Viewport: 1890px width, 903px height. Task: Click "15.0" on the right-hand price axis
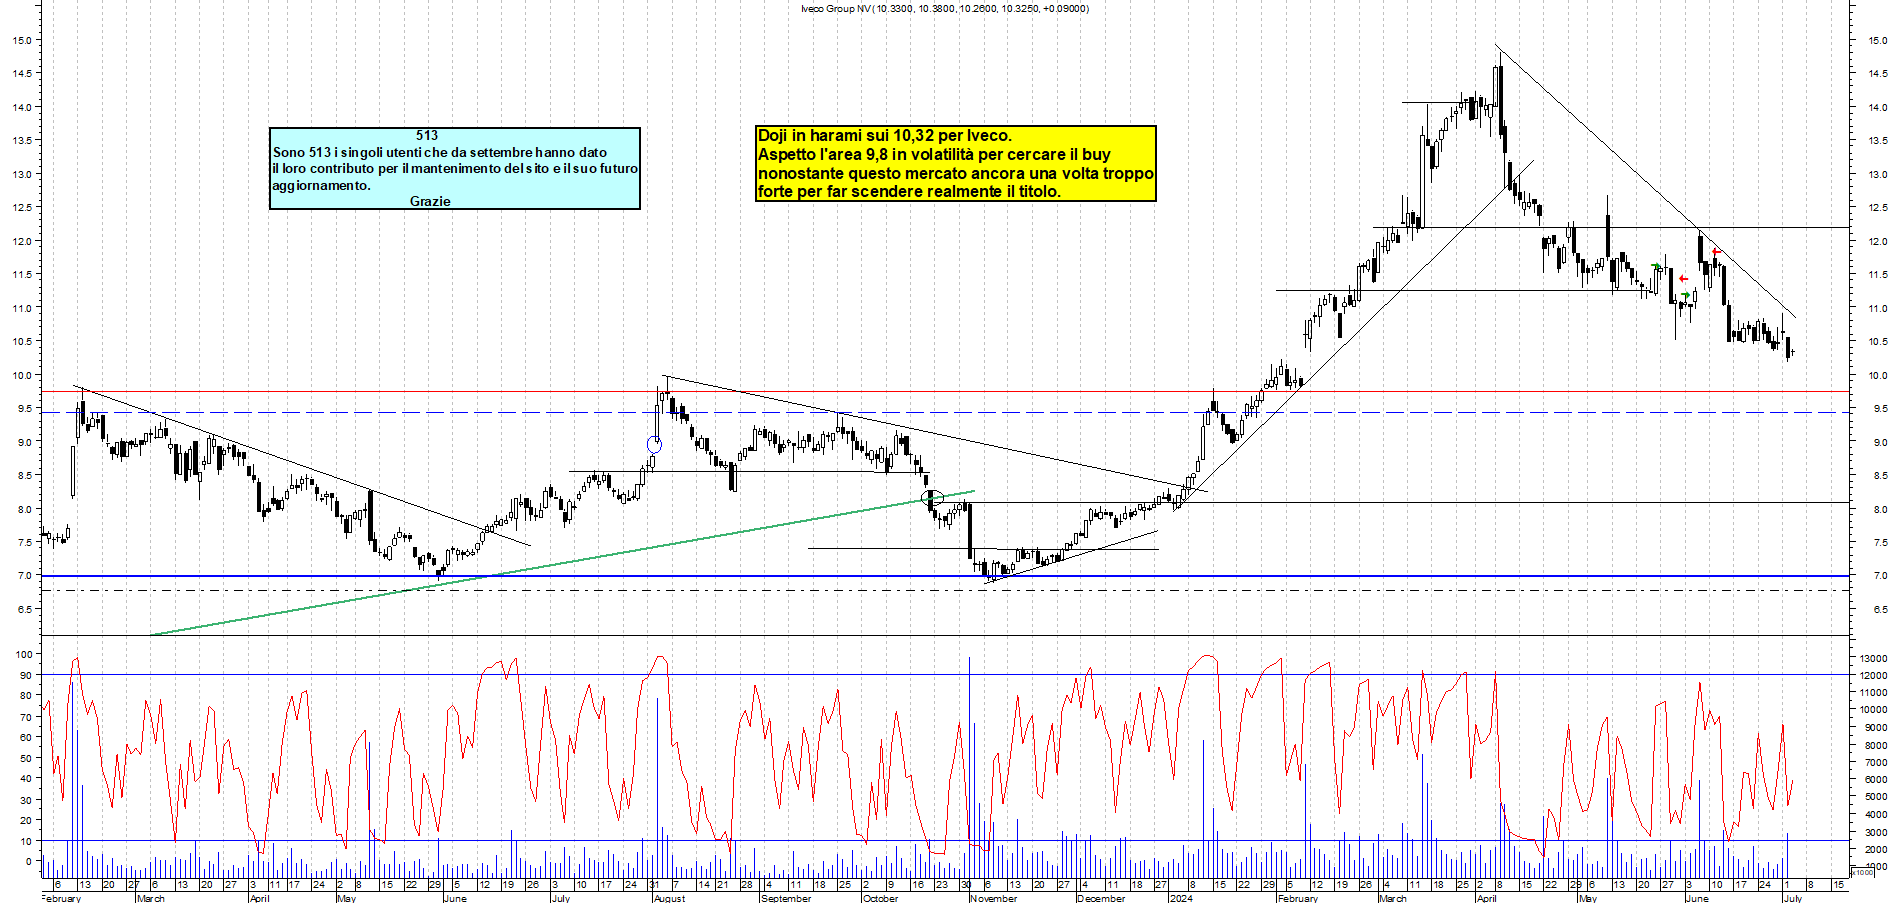pyautogui.click(x=1877, y=41)
